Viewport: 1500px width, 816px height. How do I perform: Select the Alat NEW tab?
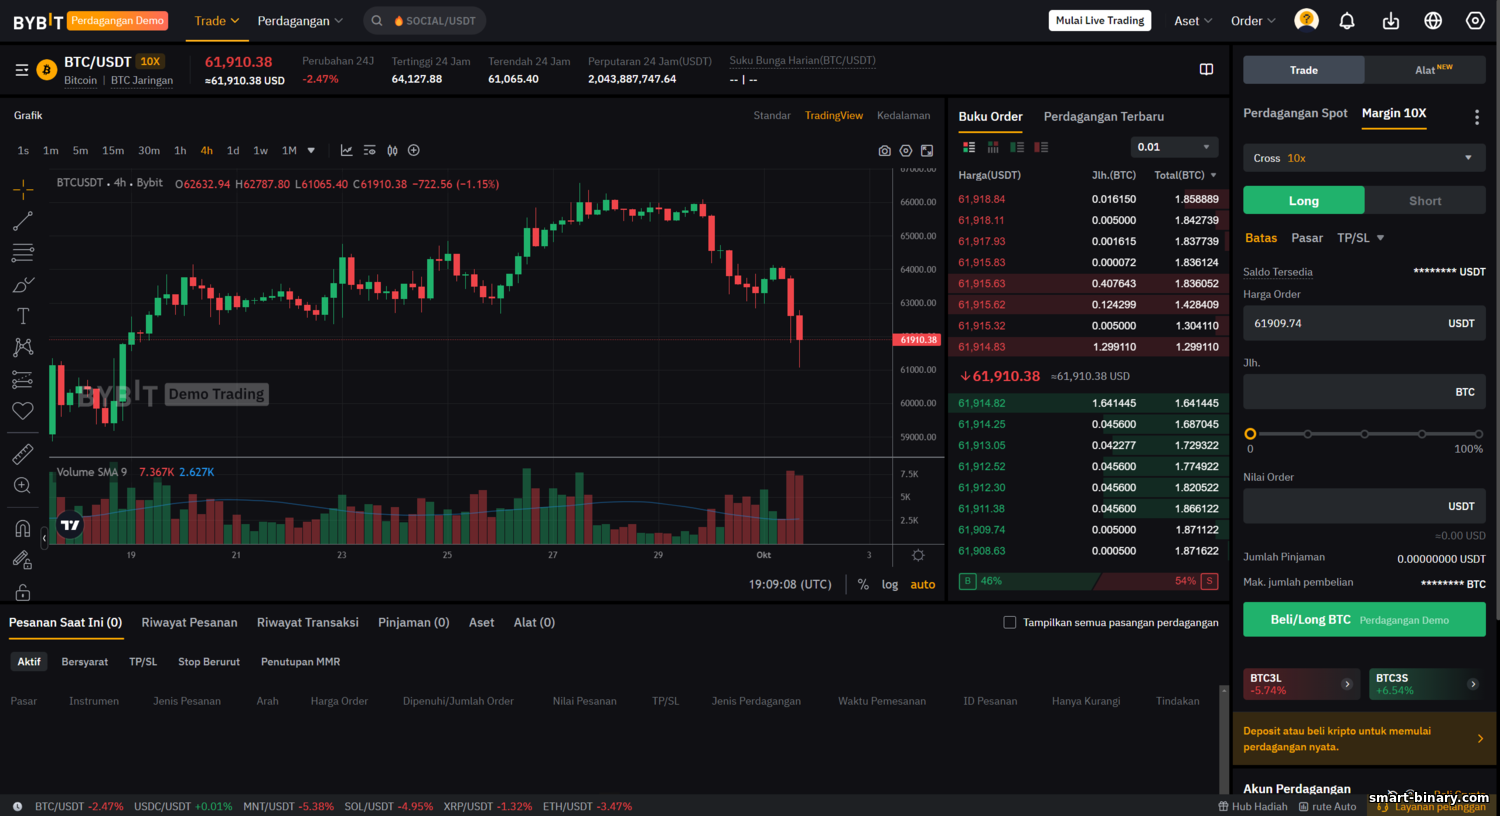tap(1425, 70)
